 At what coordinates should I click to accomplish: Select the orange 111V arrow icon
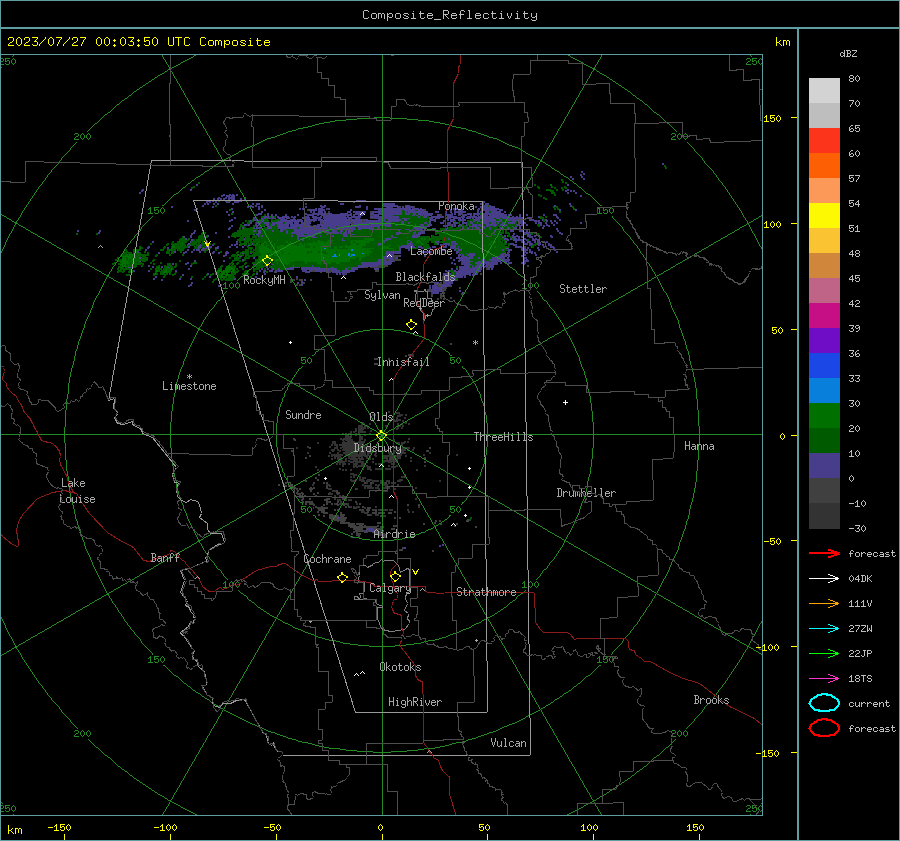click(x=824, y=603)
